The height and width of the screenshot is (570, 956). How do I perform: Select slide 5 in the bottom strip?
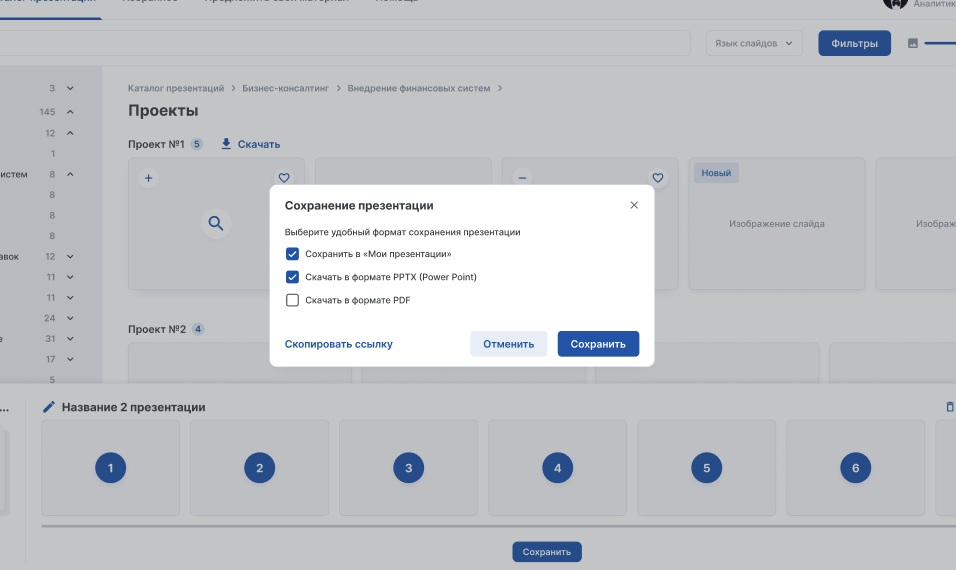(707, 468)
